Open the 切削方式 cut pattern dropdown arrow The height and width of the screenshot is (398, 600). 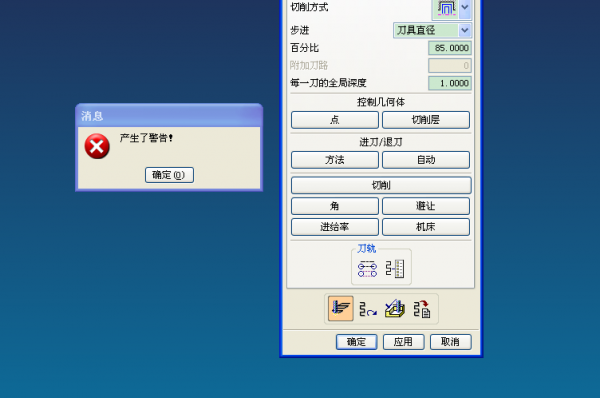465,8
